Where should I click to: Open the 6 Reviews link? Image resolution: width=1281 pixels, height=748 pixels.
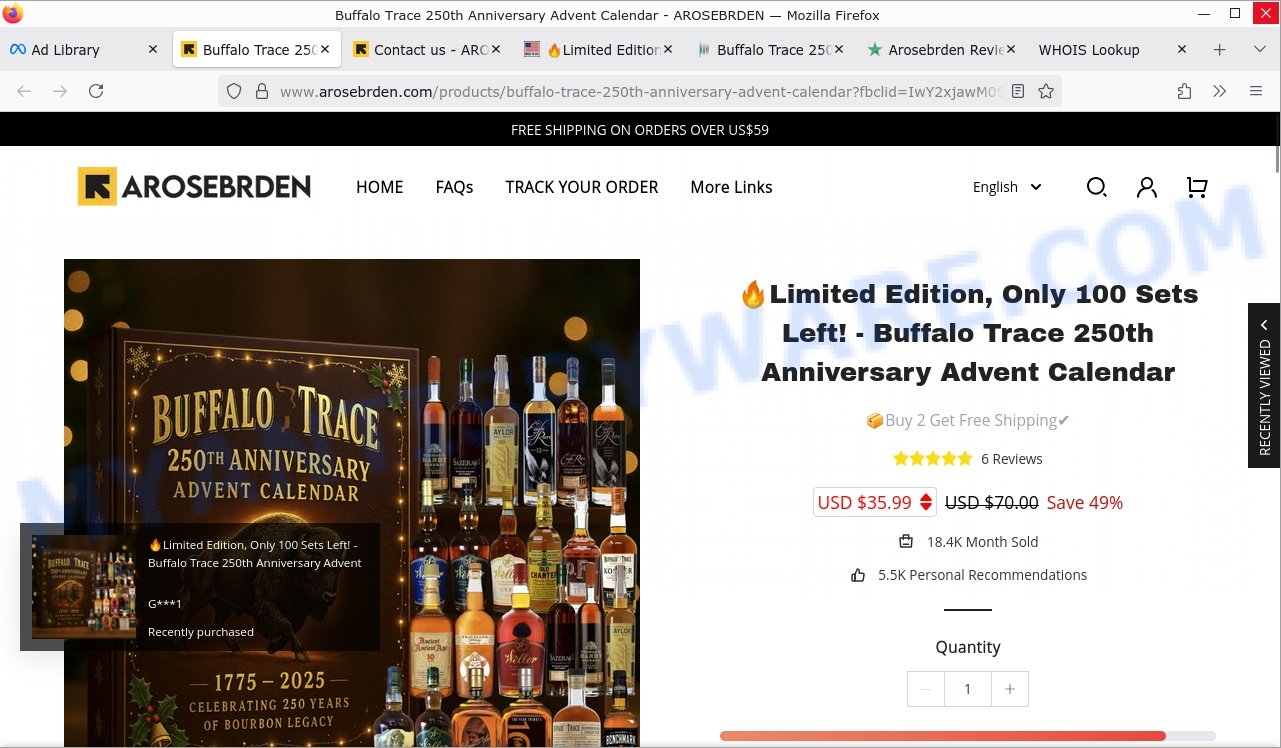pos(1011,459)
